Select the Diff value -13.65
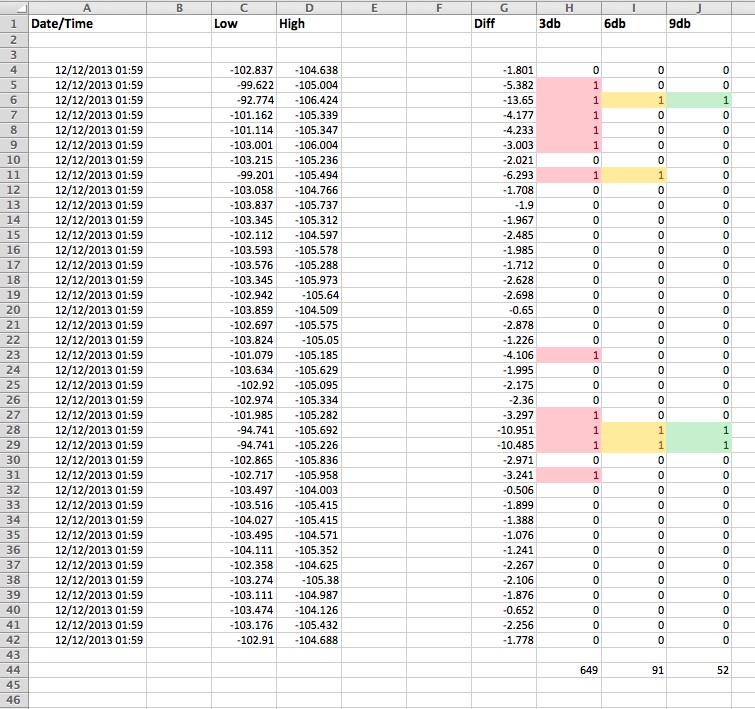The width and height of the screenshot is (755, 709). pyautogui.click(x=503, y=100)
